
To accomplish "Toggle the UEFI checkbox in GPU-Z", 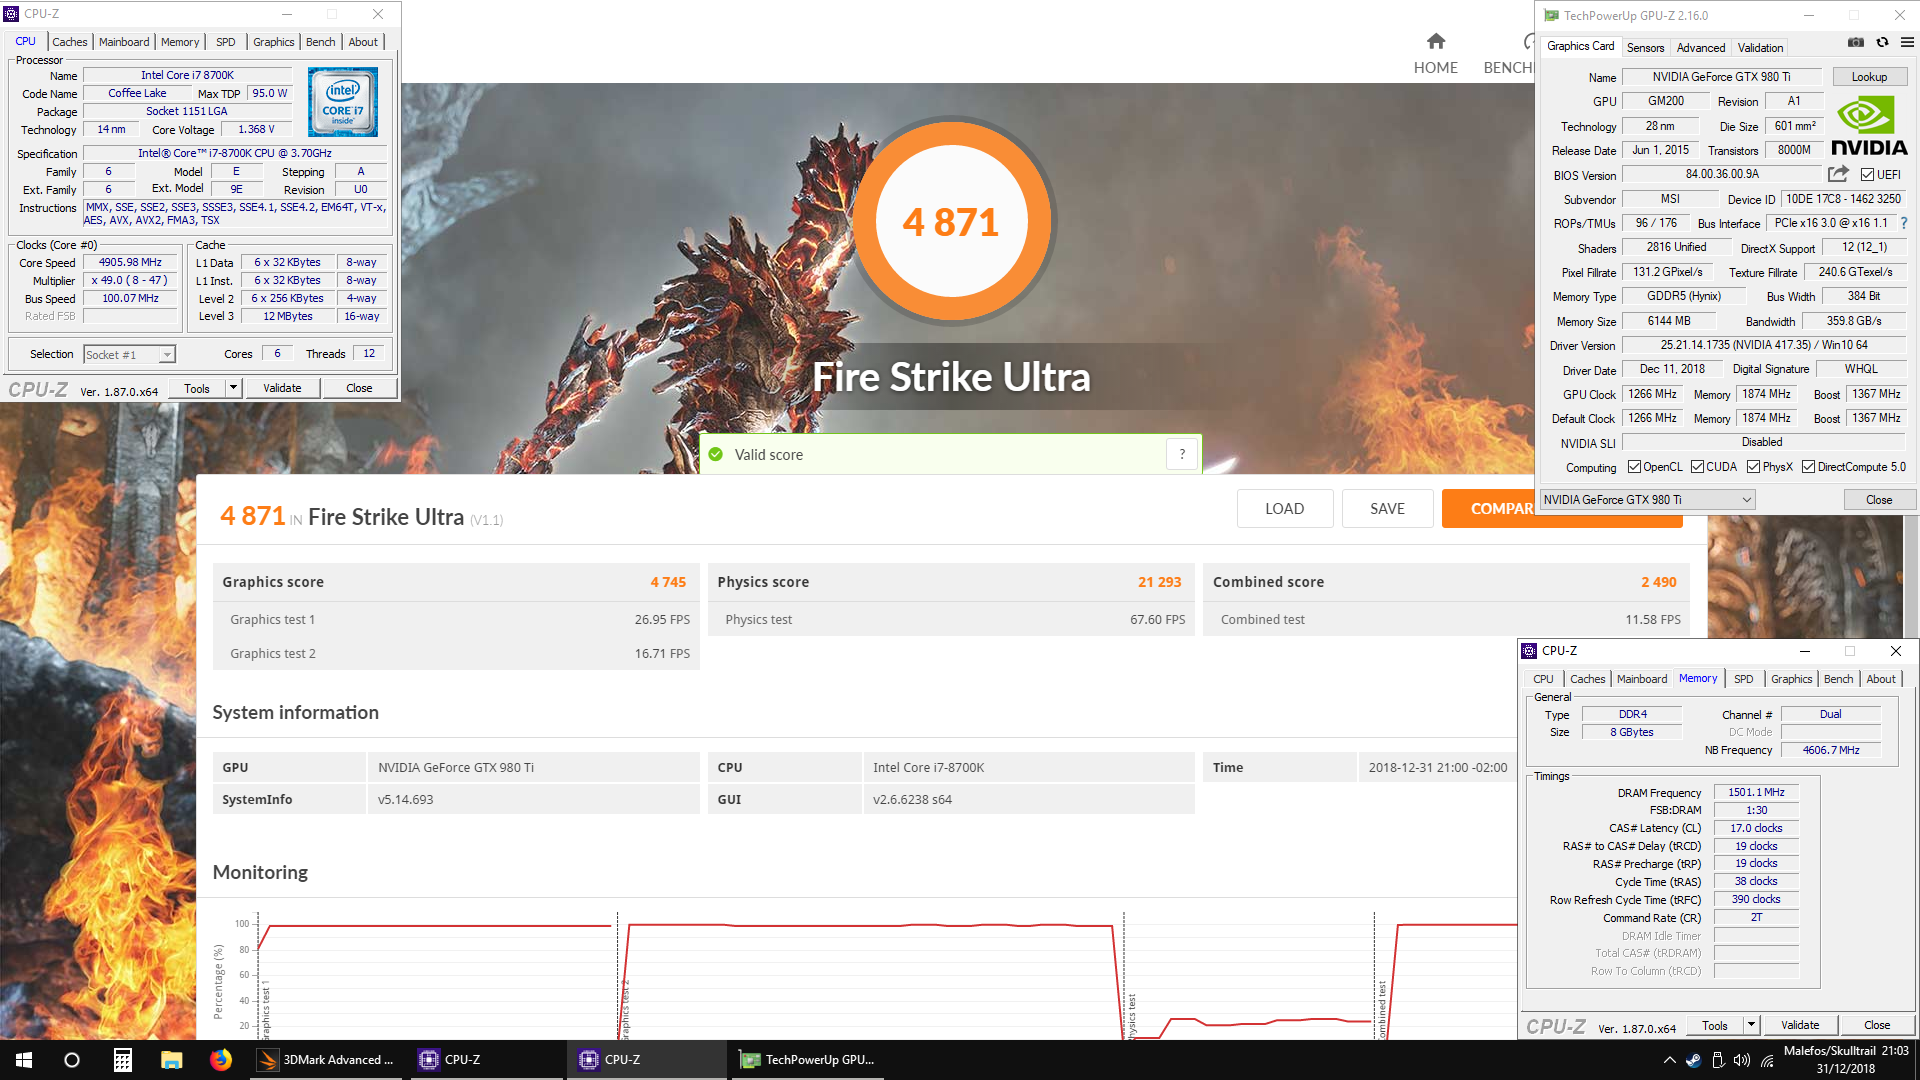I will point(1867,175).
